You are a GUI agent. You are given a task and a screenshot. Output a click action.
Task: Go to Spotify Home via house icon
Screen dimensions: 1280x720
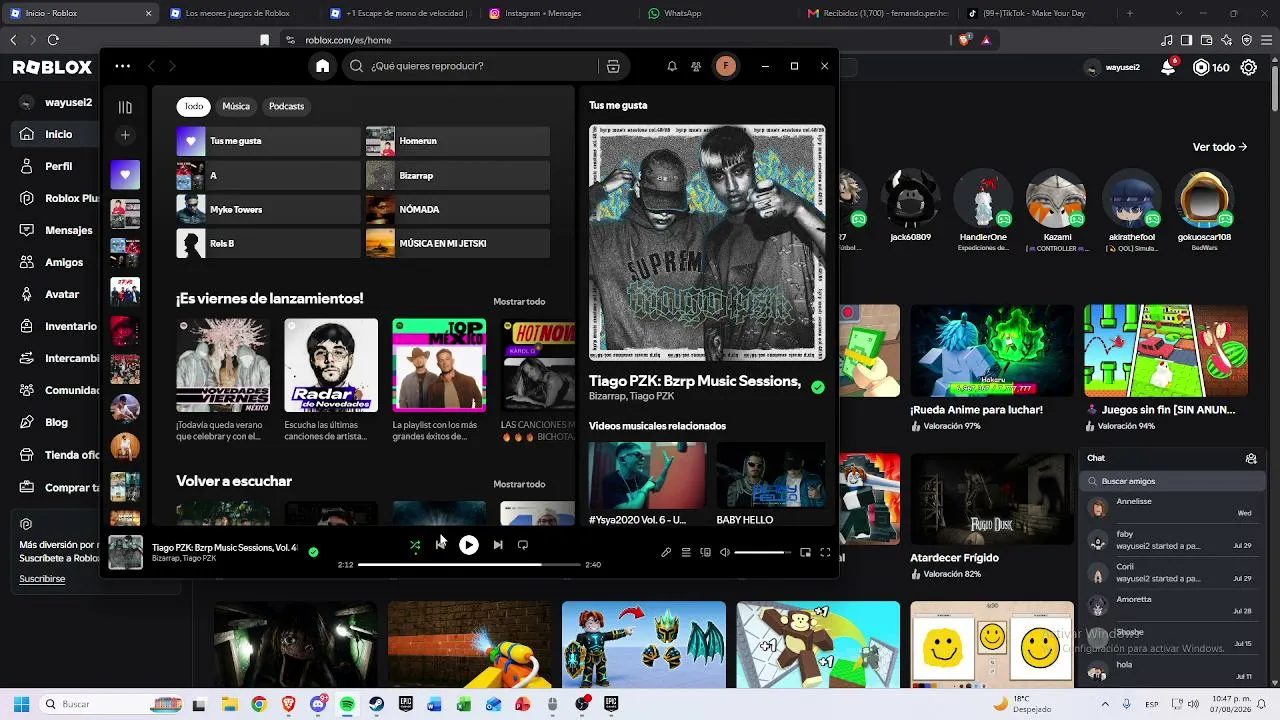[322, 66]
